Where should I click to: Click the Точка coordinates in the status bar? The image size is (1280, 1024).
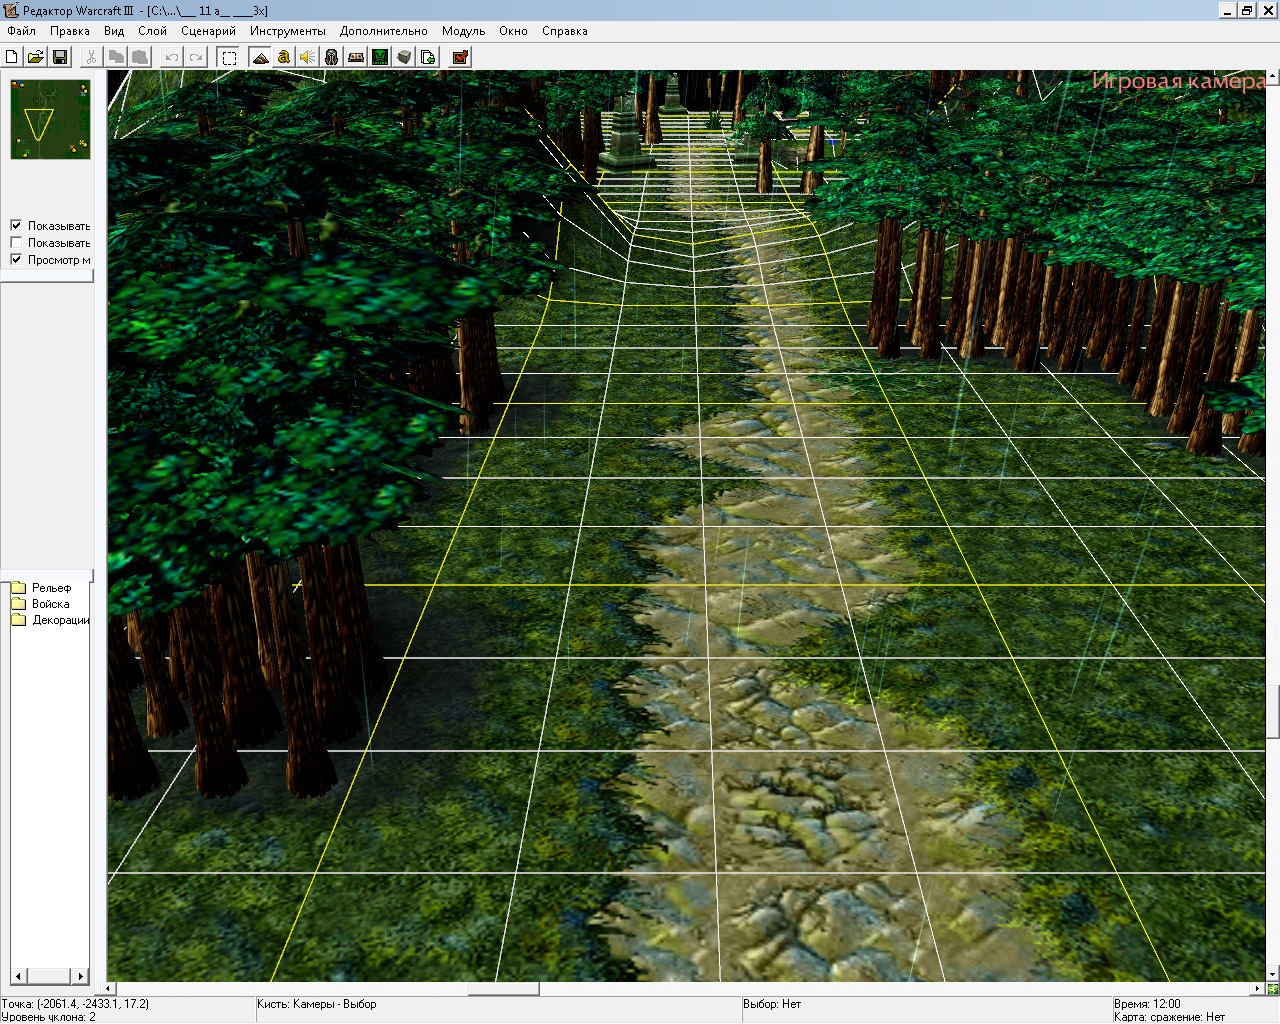coord(75,1004)
